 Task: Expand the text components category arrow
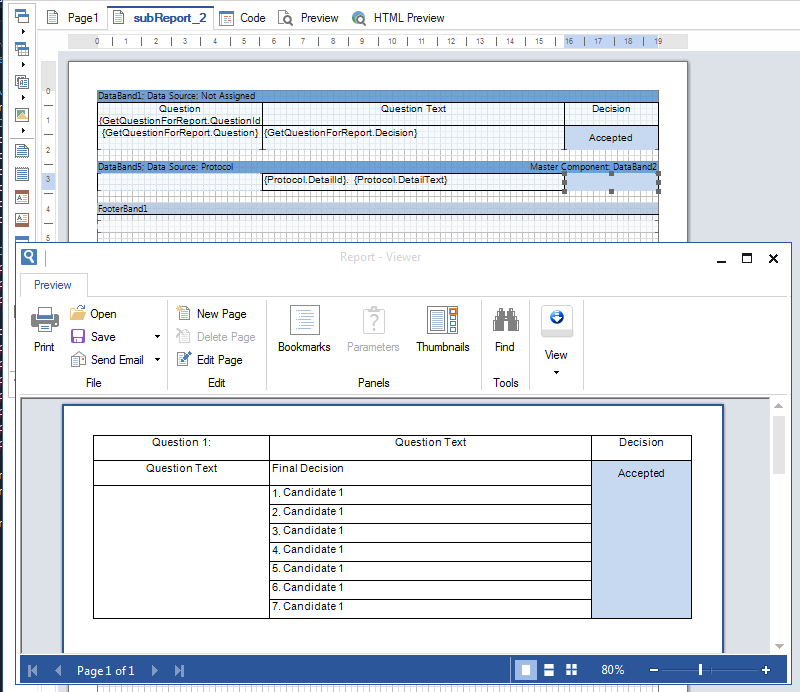point(23,97)
